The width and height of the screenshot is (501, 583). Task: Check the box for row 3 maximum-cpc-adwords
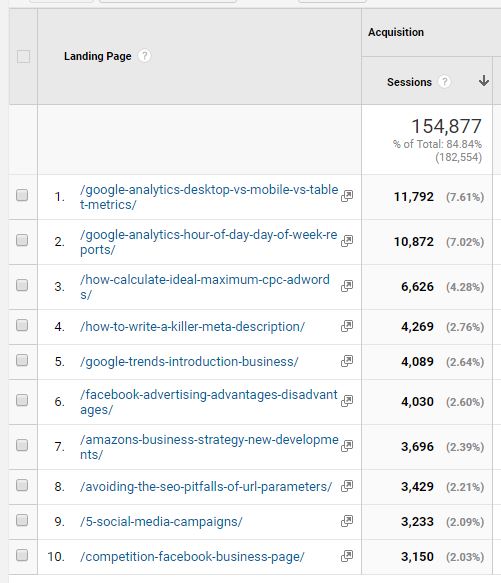[x=22, y=285]
